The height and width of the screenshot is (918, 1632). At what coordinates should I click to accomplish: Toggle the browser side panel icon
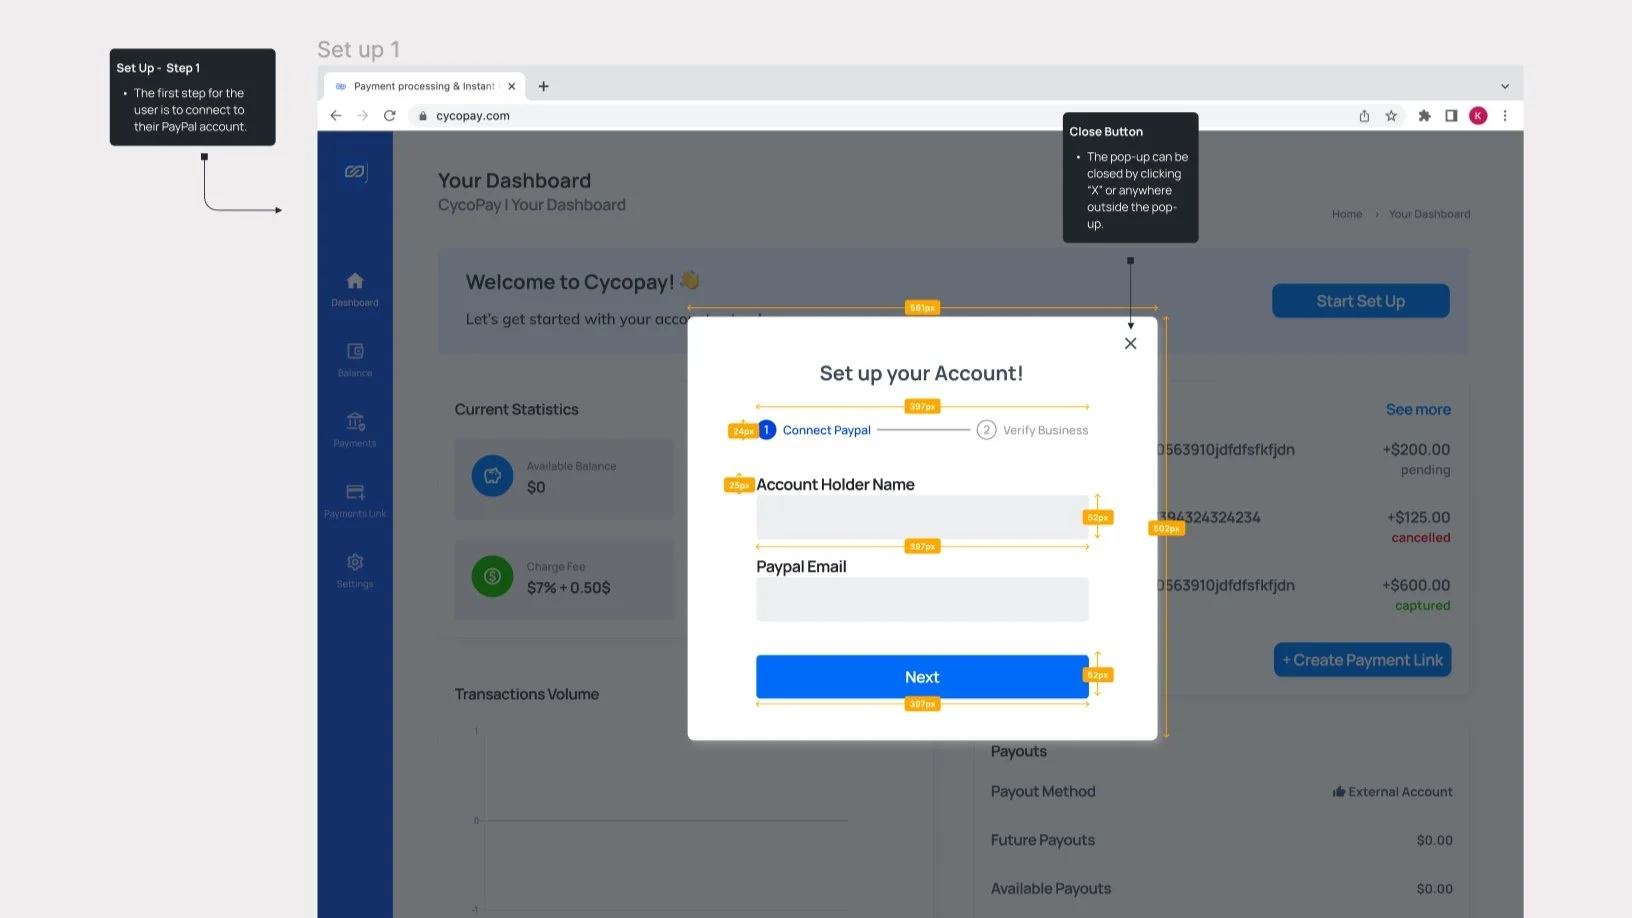click(x=1451, y=116)
